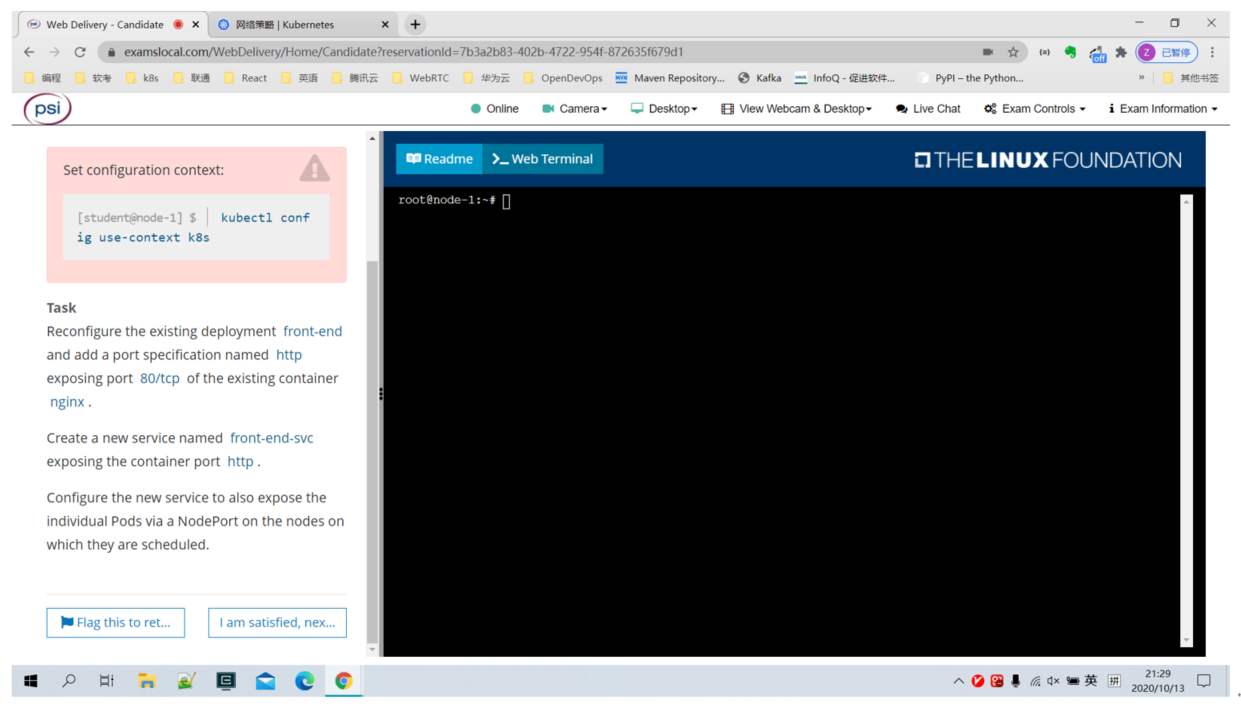Click the 80/tcp port text
The height and width of the screenshot is (712, 1241).
pyautogui.click(x=160, y=378)
